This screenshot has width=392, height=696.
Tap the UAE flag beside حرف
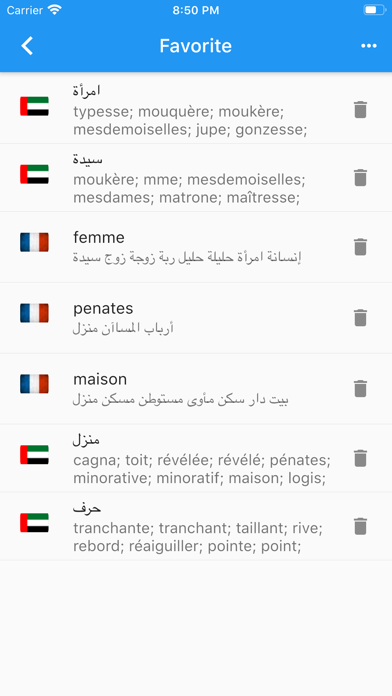tap(34, 523)
